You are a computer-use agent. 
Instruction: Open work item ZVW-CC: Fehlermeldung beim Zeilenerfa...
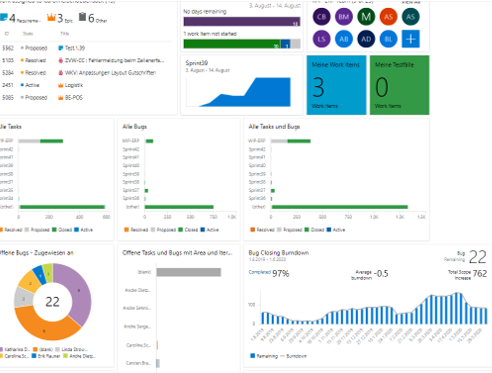coord(114,60)
